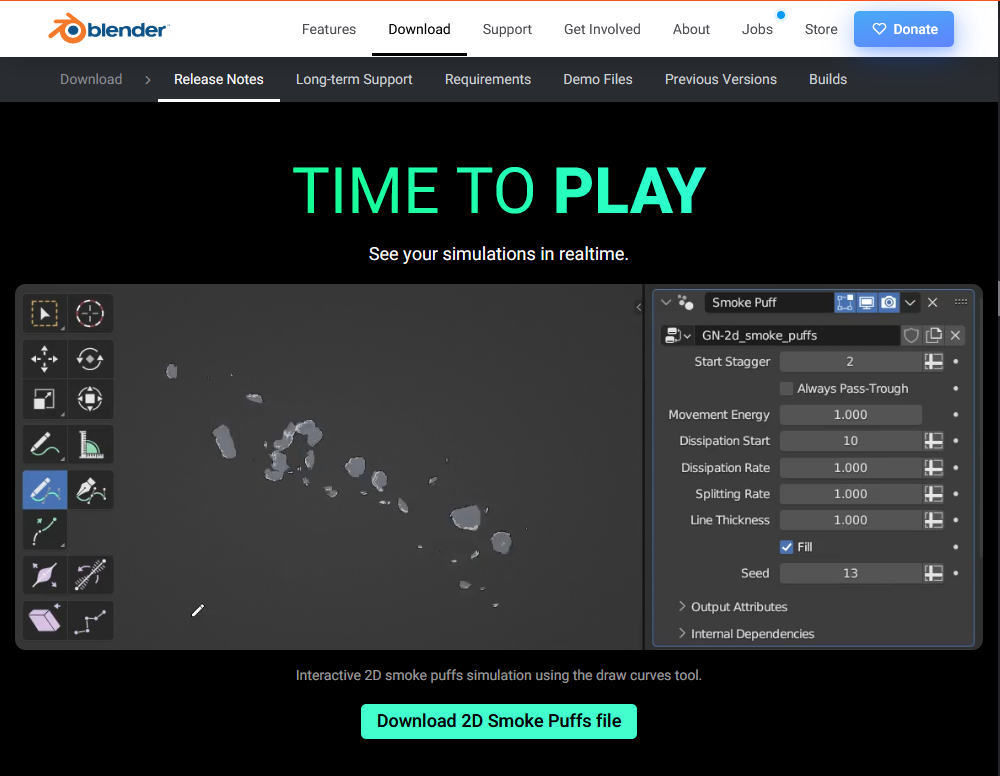Image resolution: width=1000 pixels, height=776 pixels.
Task: Select the Cursor tool
Action: pos(90,313)
